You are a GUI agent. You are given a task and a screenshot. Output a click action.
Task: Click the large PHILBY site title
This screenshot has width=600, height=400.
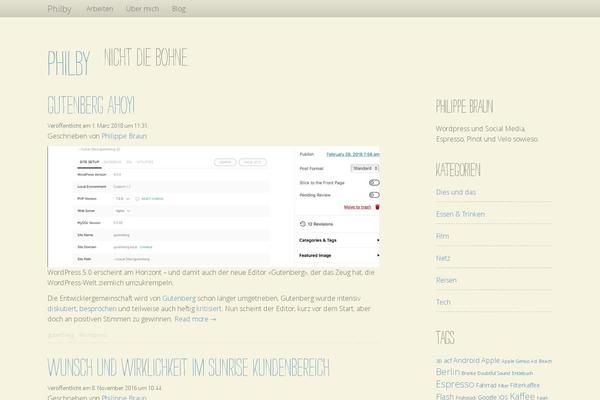(x=69, y=63)
